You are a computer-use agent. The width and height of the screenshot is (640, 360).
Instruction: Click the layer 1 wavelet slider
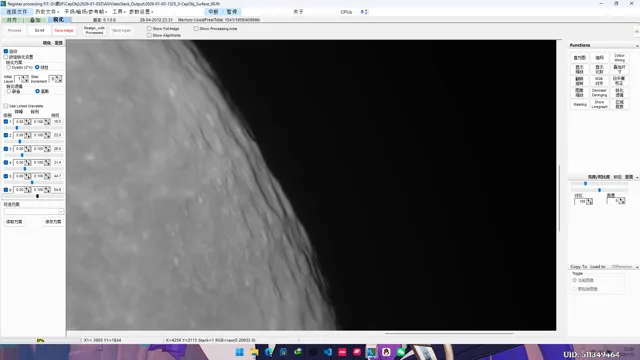[x=33, y=128]
